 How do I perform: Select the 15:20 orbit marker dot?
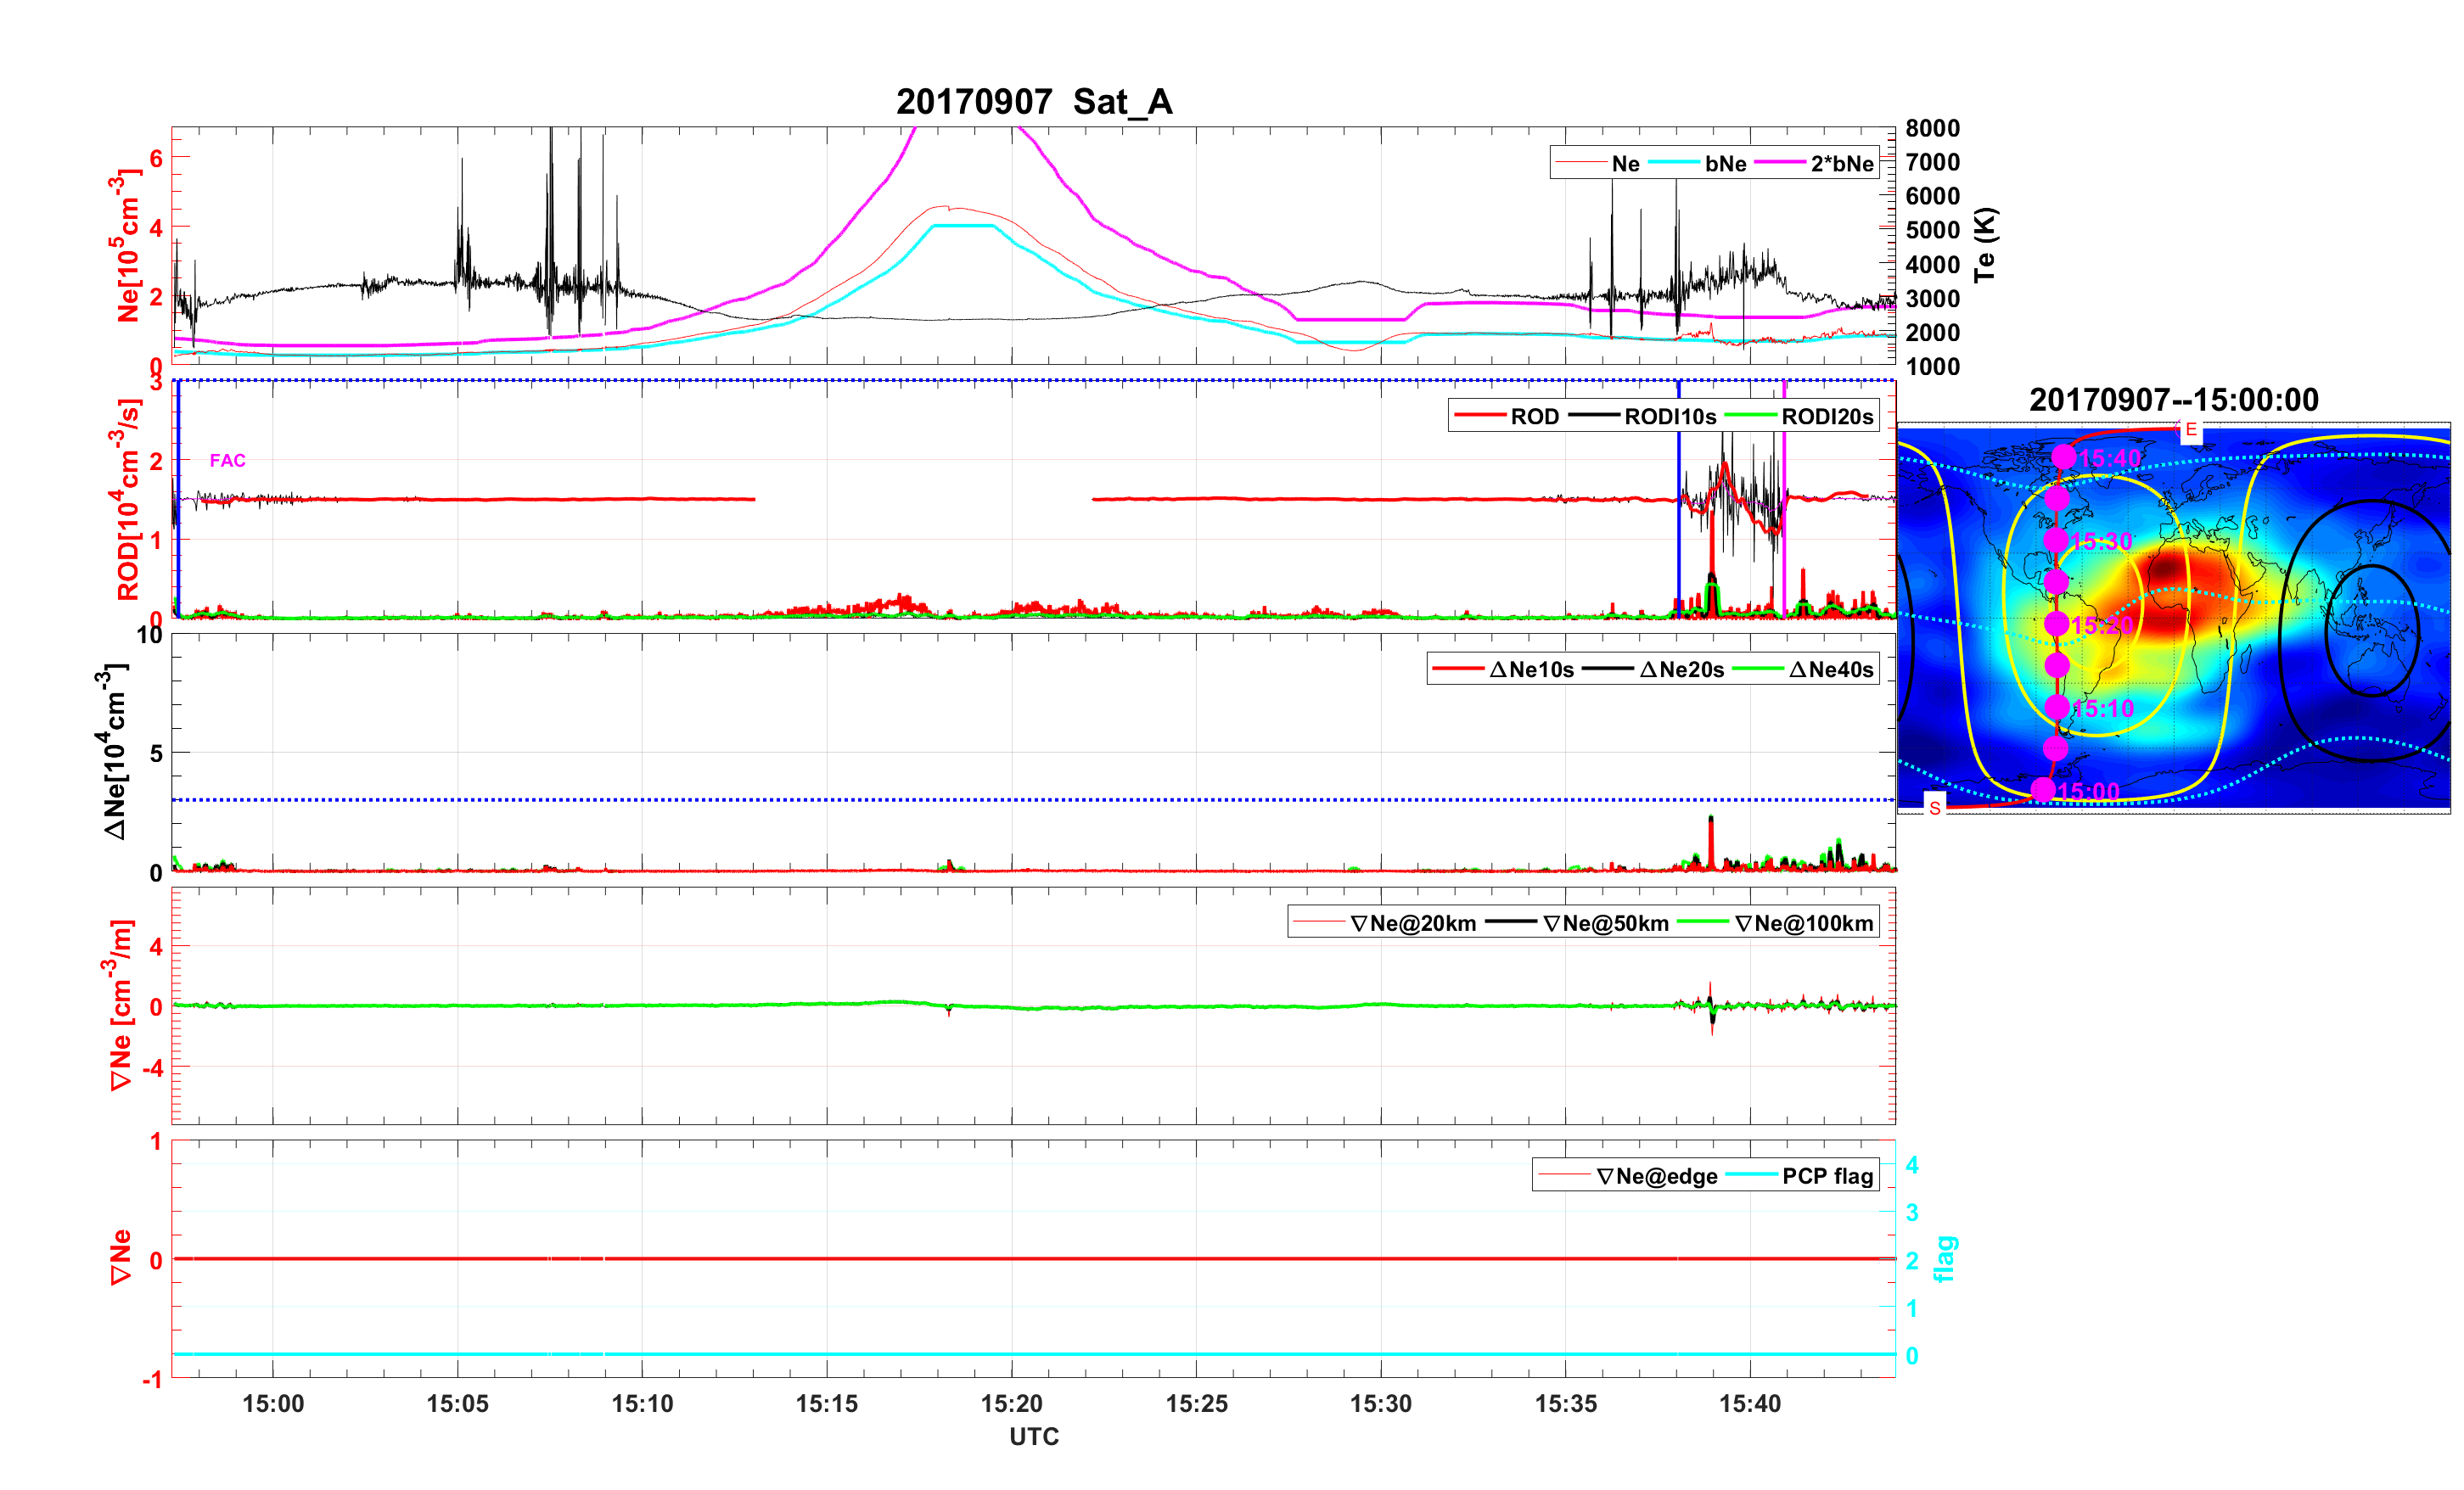(x=2056, y=624)
